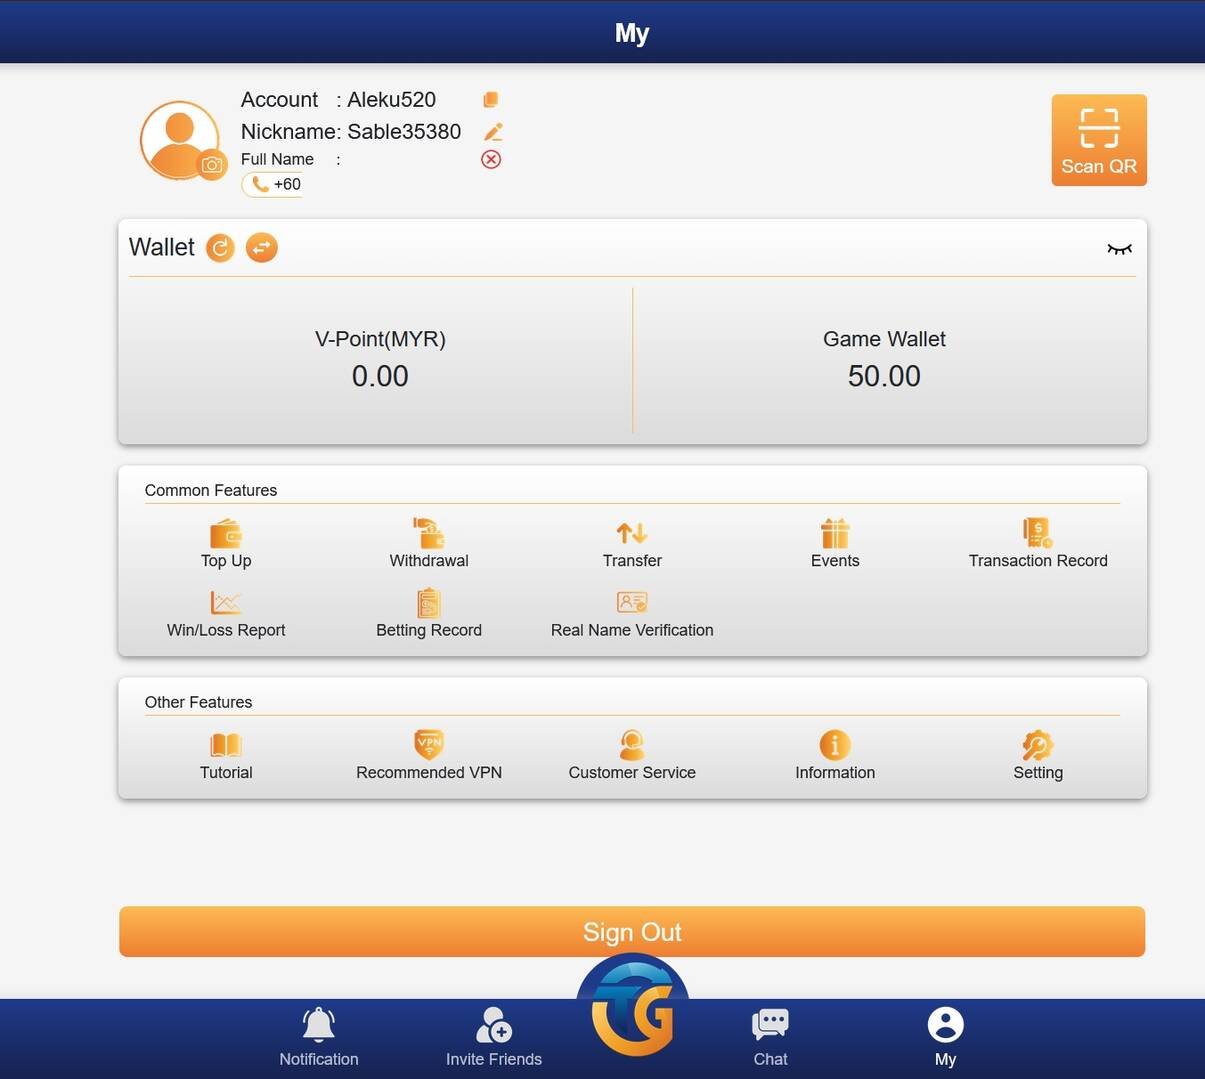Open Real Name Verification
The width and height of the screenshot is (1205, 1079).
(632, 615)
